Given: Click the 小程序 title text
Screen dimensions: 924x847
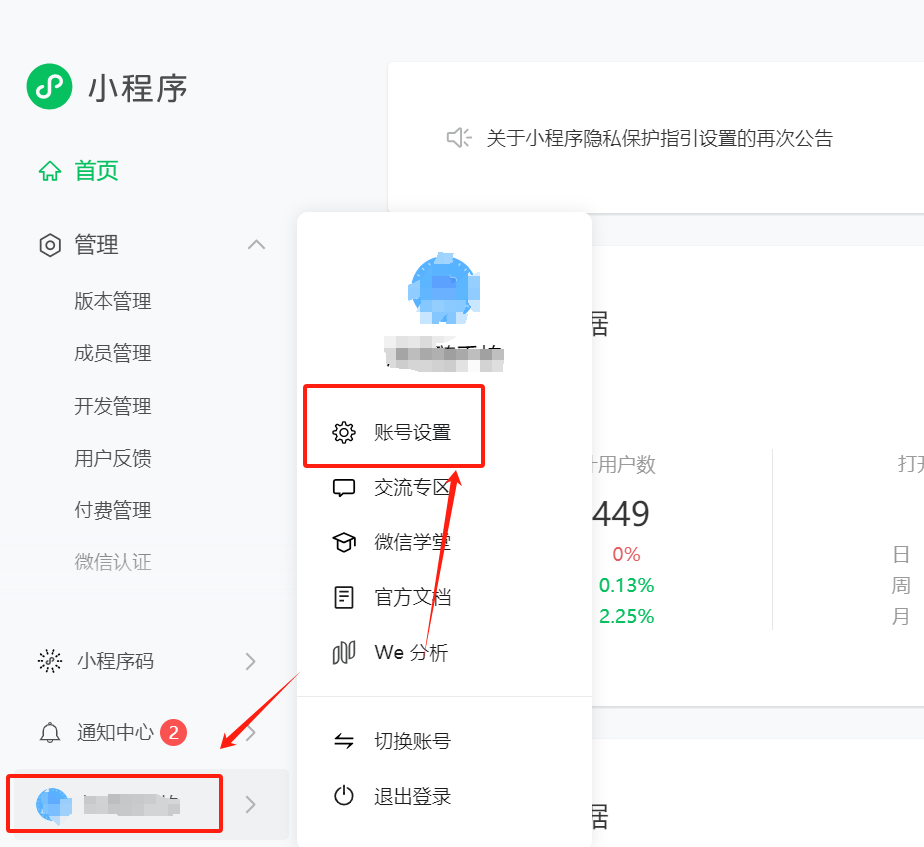Looking at the screenshot, I should (138, 88).
